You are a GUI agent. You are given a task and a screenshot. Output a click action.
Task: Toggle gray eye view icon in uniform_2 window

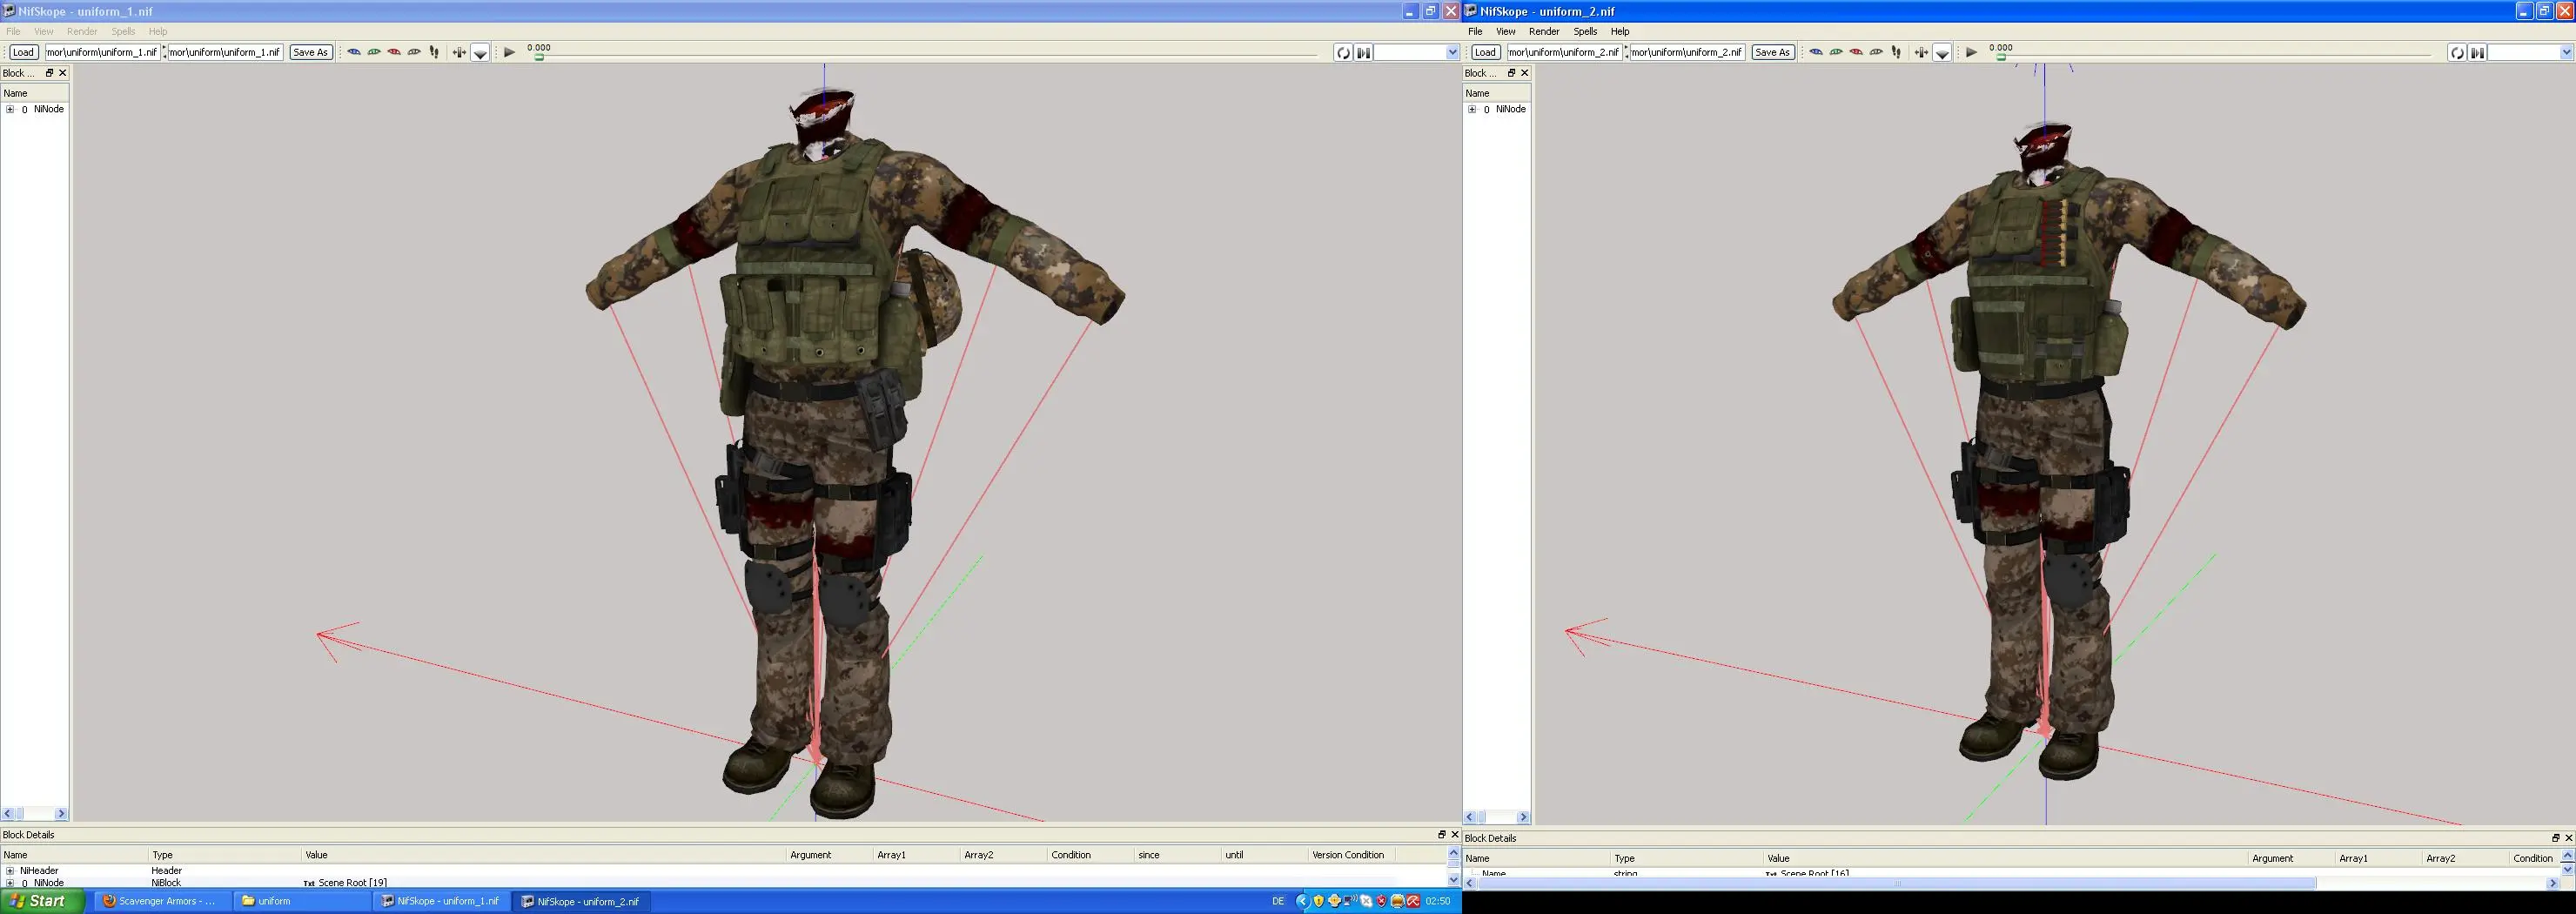click(1876, 52)
